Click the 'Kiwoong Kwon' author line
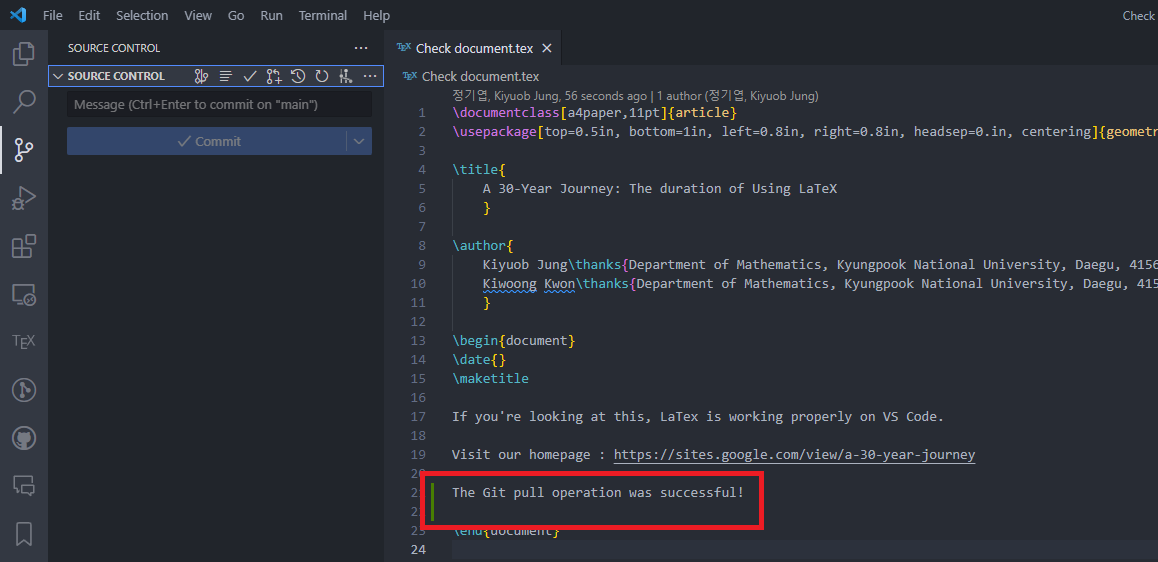This screenshot has width=1158, height=562. pos(820,284)
